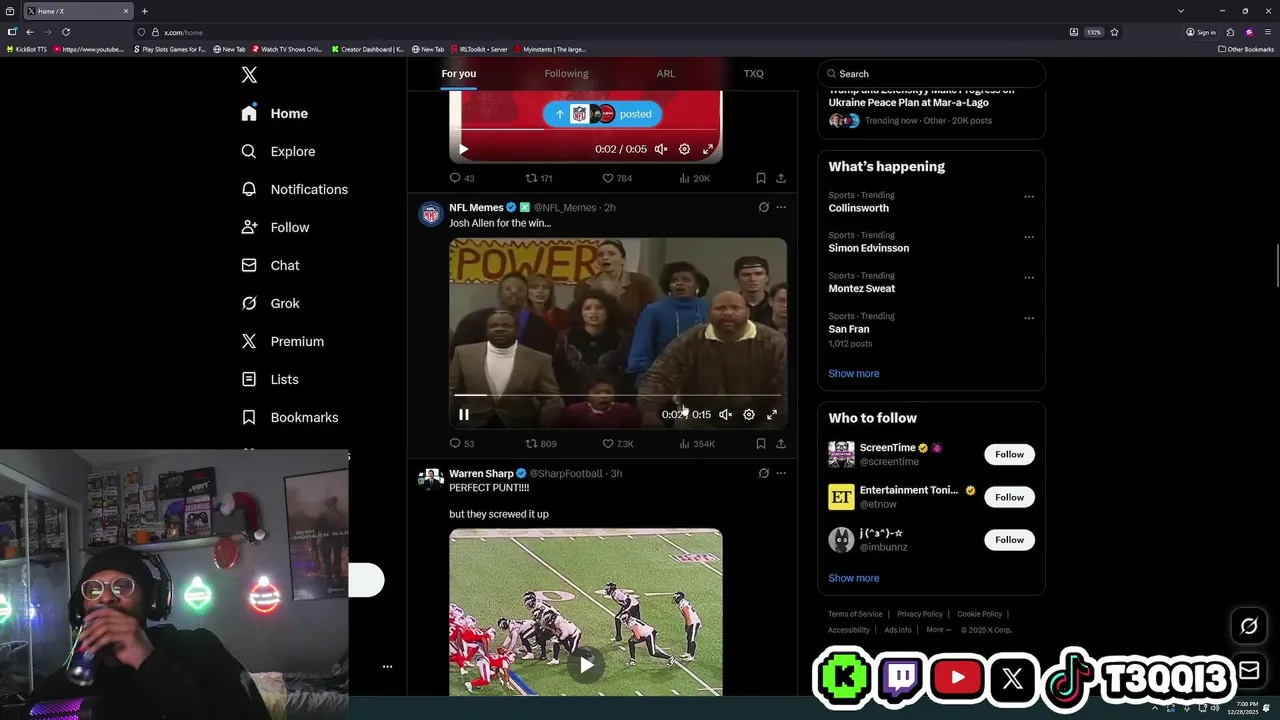This screenshot has height=720, width=1280.
Task: Open settings on the NFL Memes video
Action: [x=749, y=415]
